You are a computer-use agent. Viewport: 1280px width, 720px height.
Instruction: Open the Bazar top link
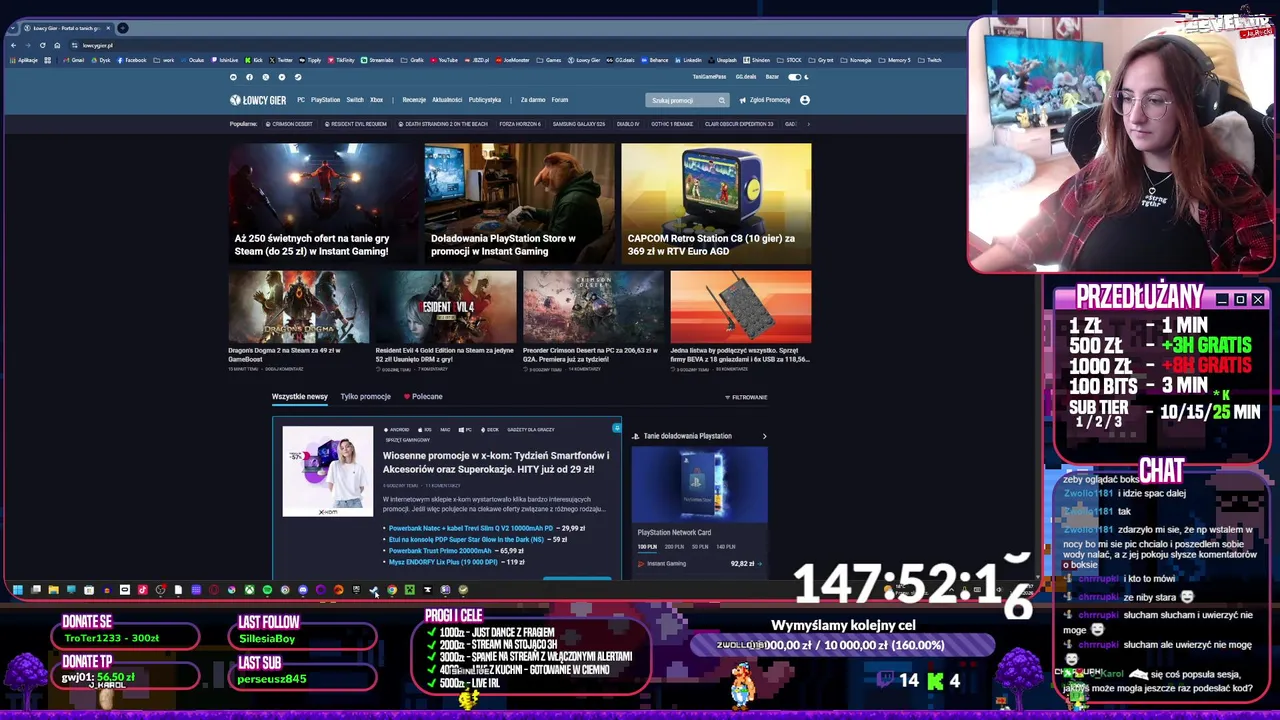coord(772,77)
